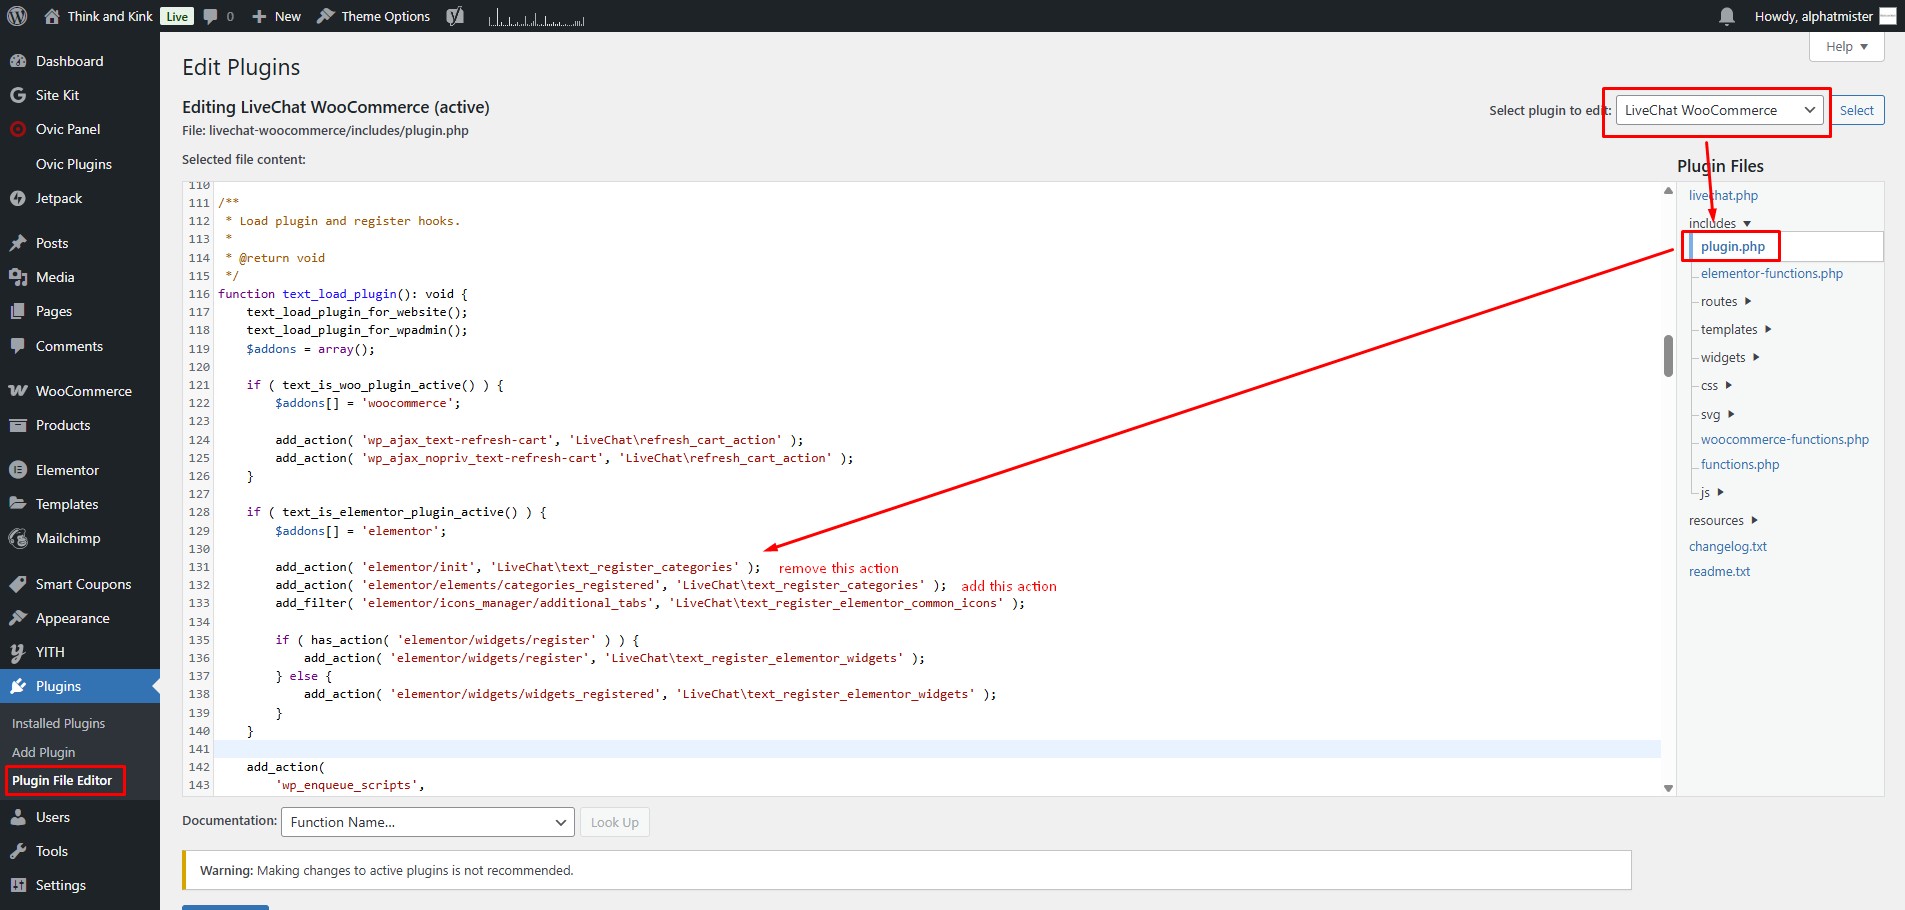Viewport: 1905px width, 910px height.
Task: Open the user avatar next to Howdy alphatmister
Action: click(1888, 16)
